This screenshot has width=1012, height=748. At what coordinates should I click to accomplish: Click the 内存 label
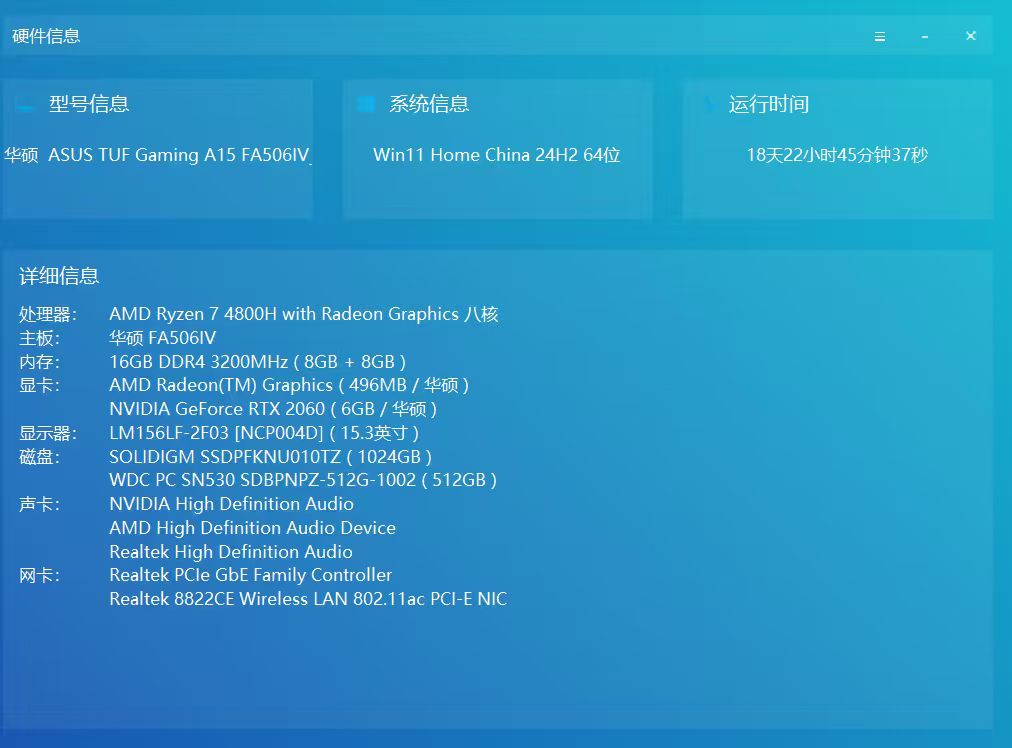39,362
